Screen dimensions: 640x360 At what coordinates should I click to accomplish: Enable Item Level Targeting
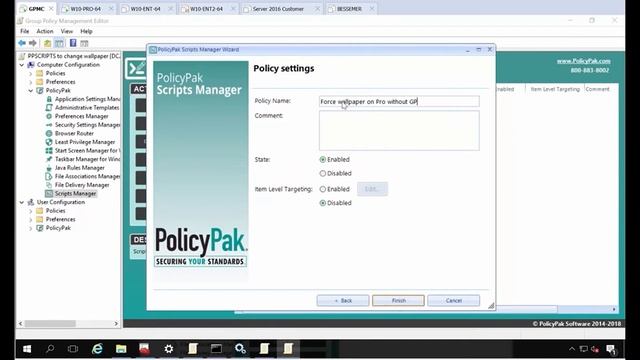tap(323, 189)
